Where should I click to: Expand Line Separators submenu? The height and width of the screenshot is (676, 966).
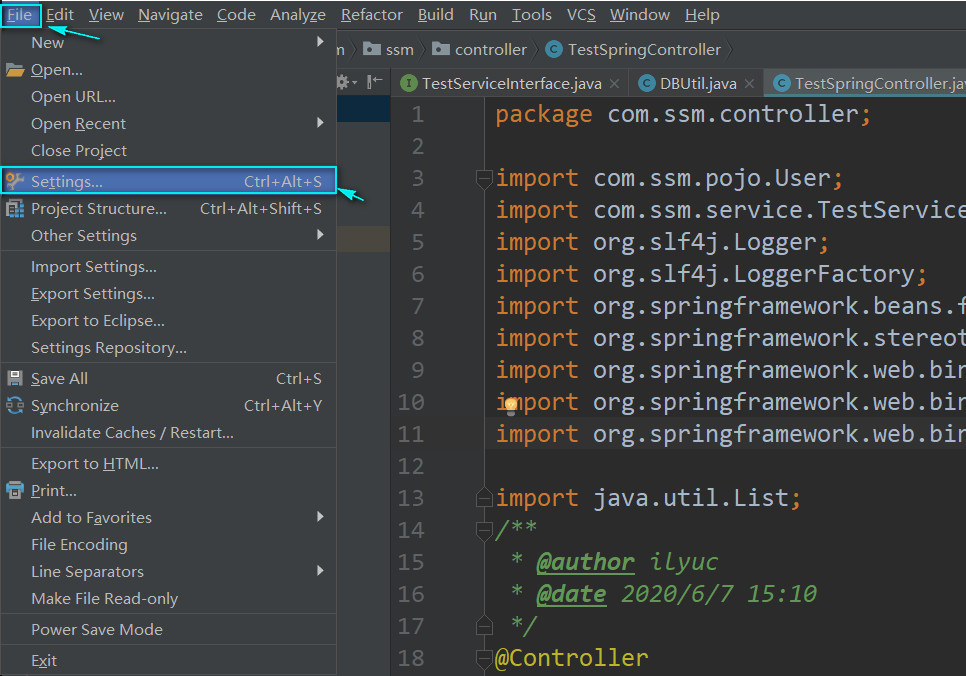168,572
